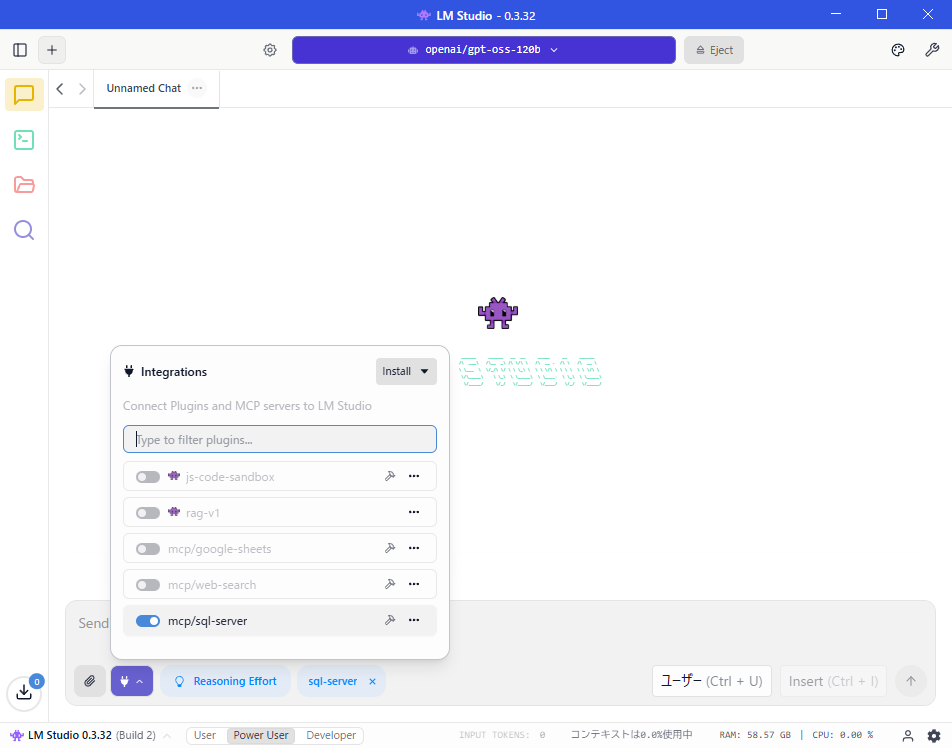Open the appearance palette icon top right
The width and height of the screenshot is (952, 748).
point(897,50)
